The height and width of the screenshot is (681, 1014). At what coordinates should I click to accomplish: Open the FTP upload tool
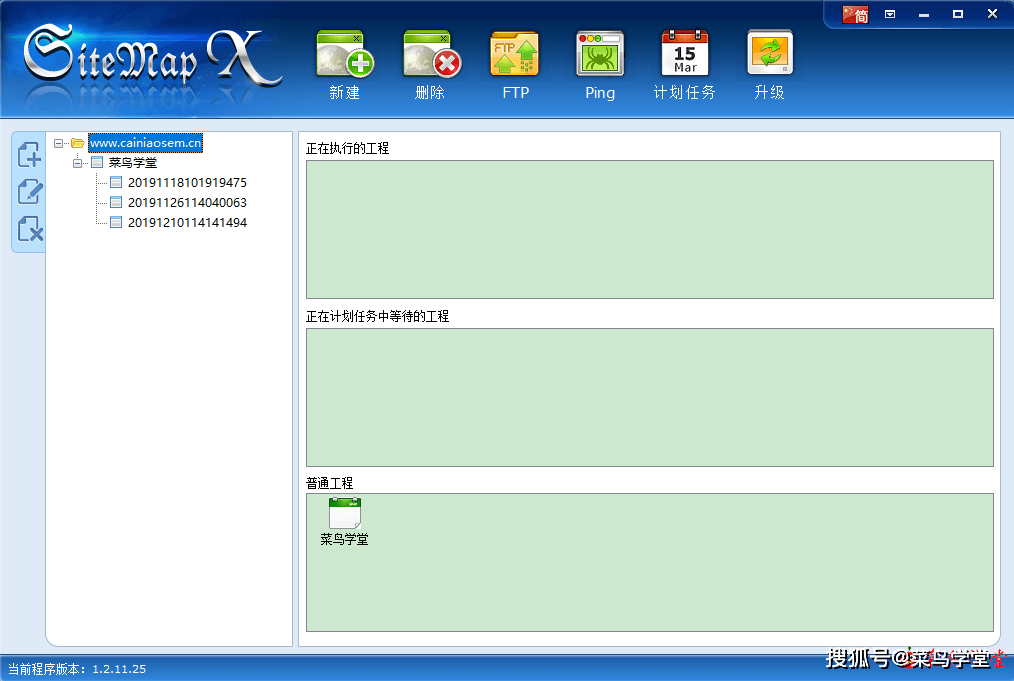tap(515, 54)
